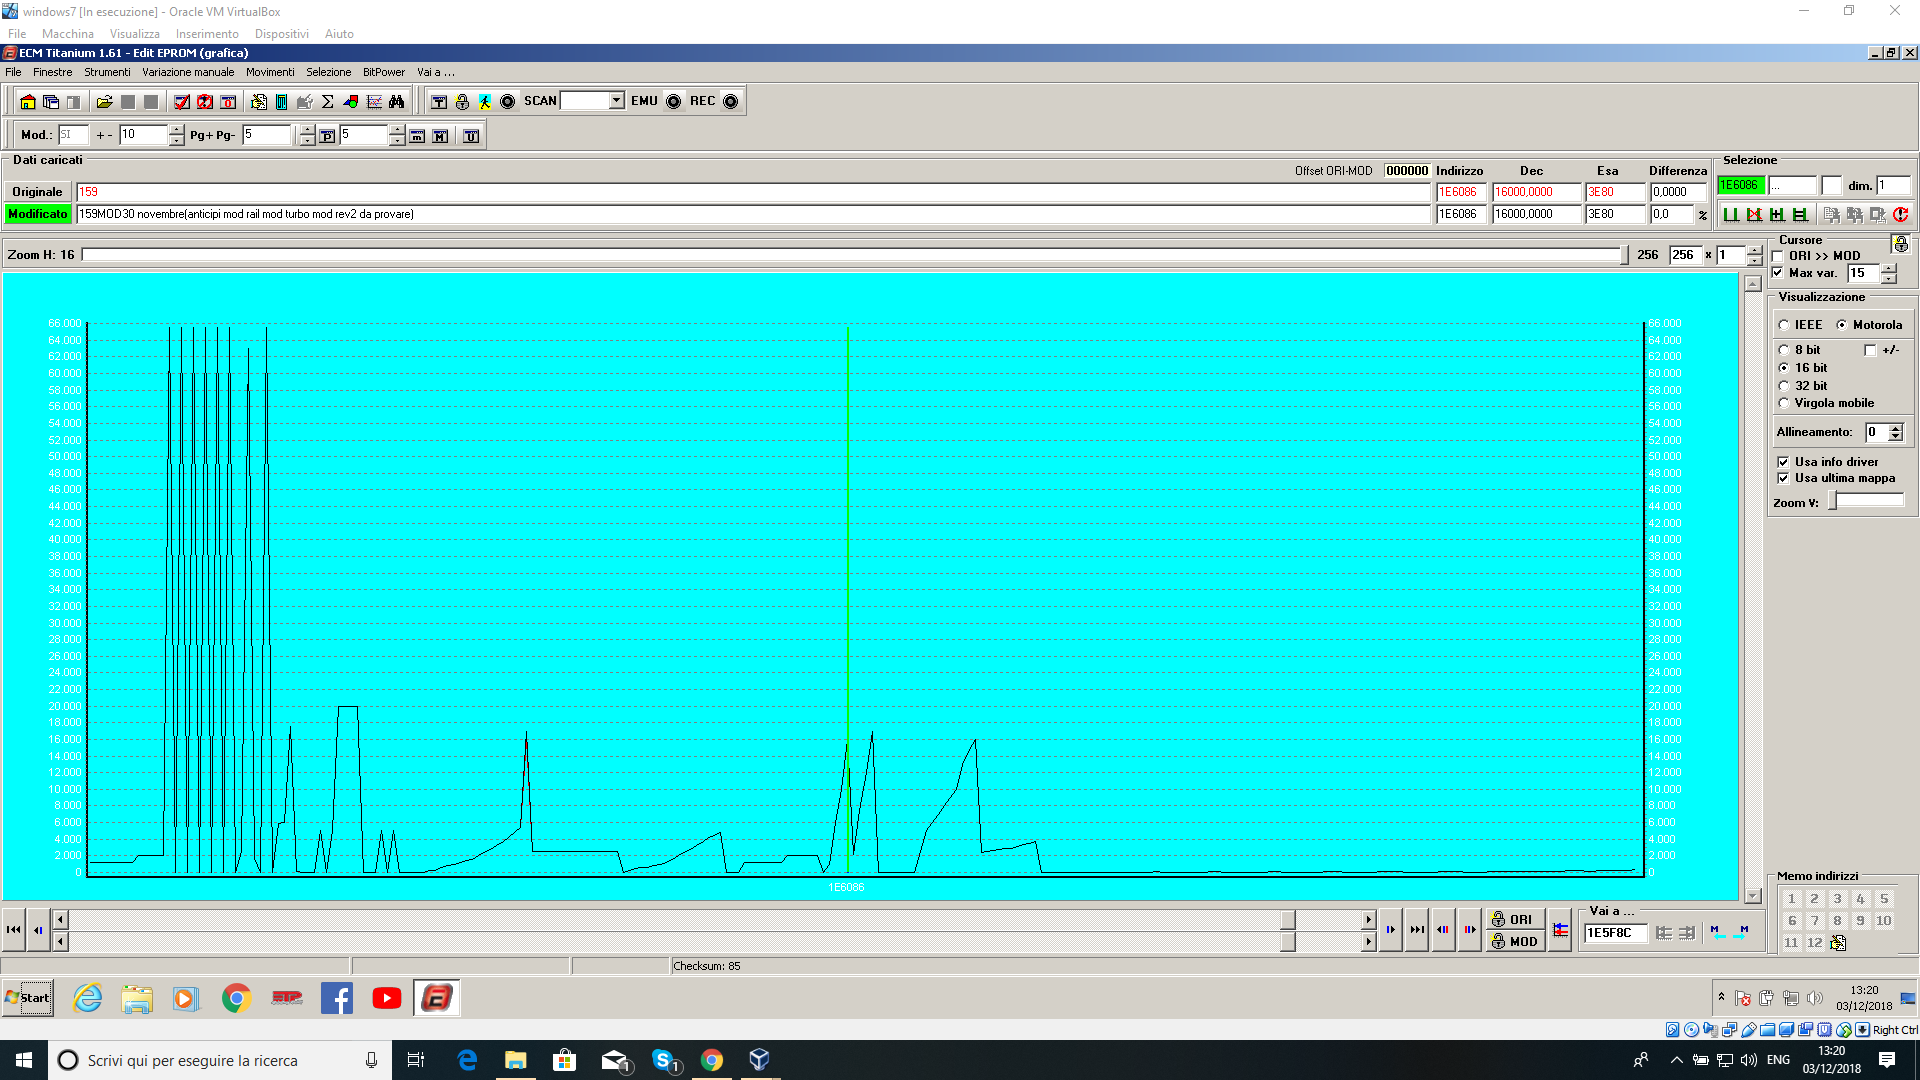This screenshot has width=1920, height=1080.
Task: Decrease the Pg+ Pg- stepper value
Action: pyautogui.click(x=307, y=141)
